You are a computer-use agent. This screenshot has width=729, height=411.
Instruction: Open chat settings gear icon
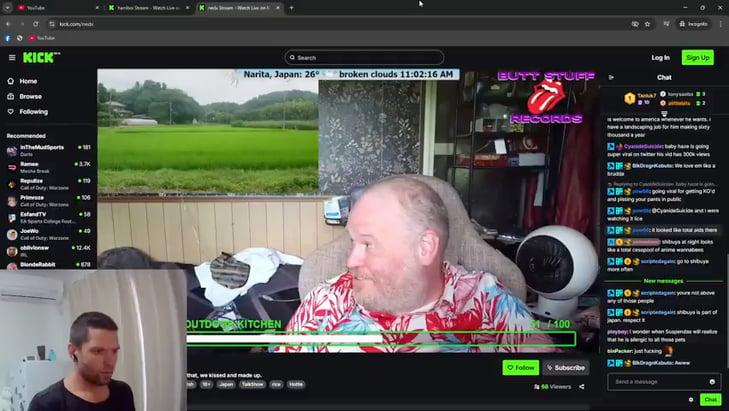691,399
